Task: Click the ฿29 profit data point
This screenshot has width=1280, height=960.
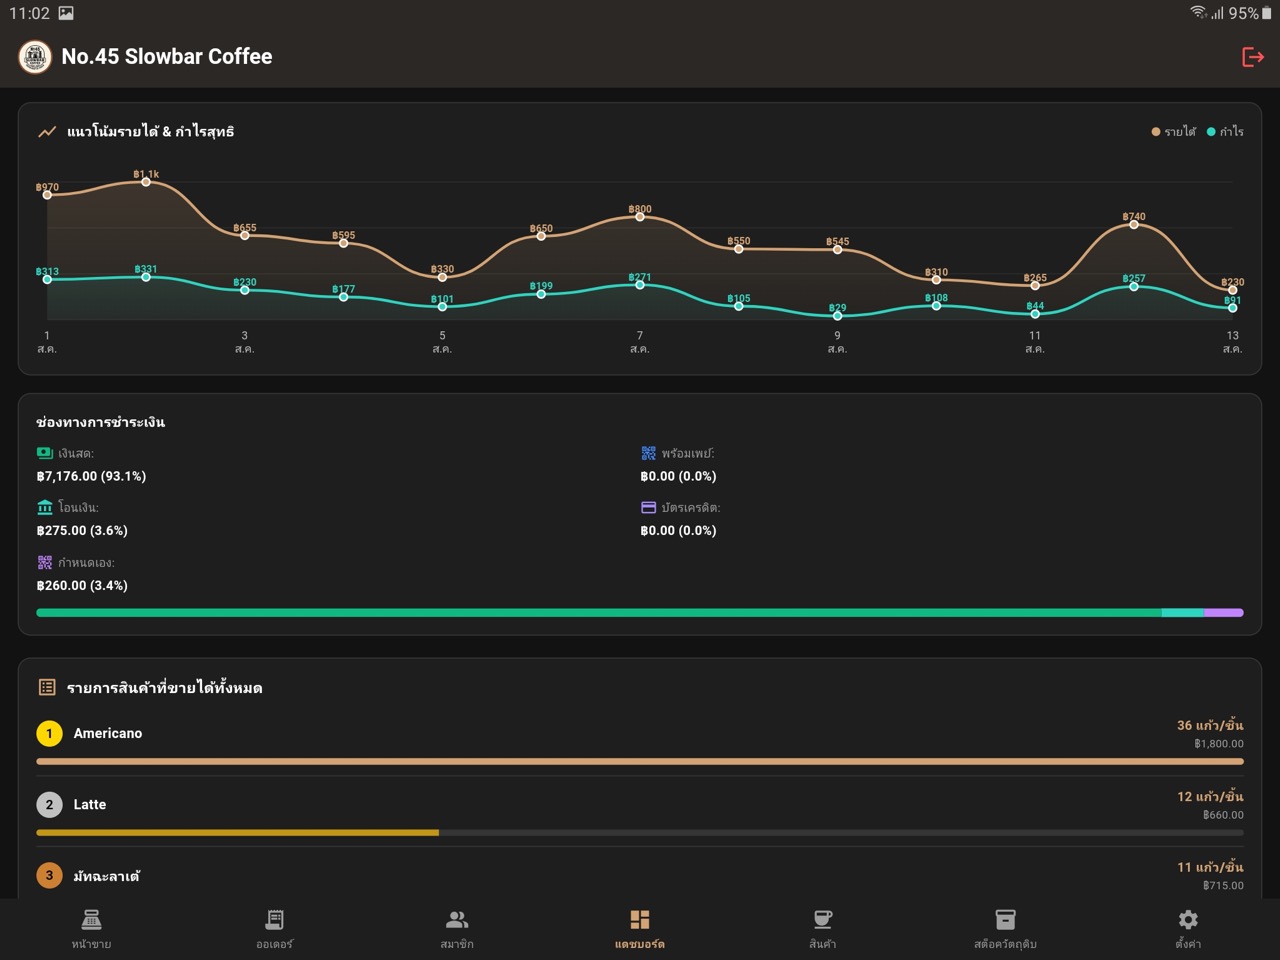Action: pyautogui.click(x=838, y=316)
